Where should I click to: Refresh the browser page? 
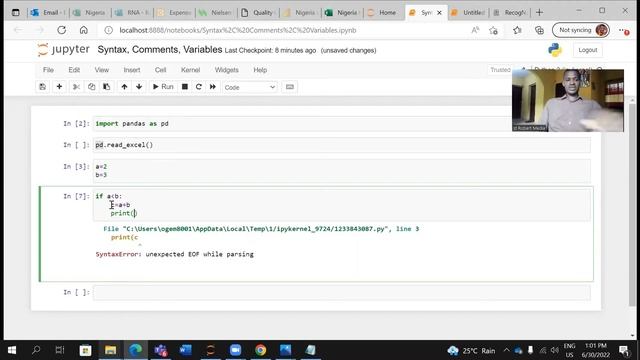tap(62, 30)
